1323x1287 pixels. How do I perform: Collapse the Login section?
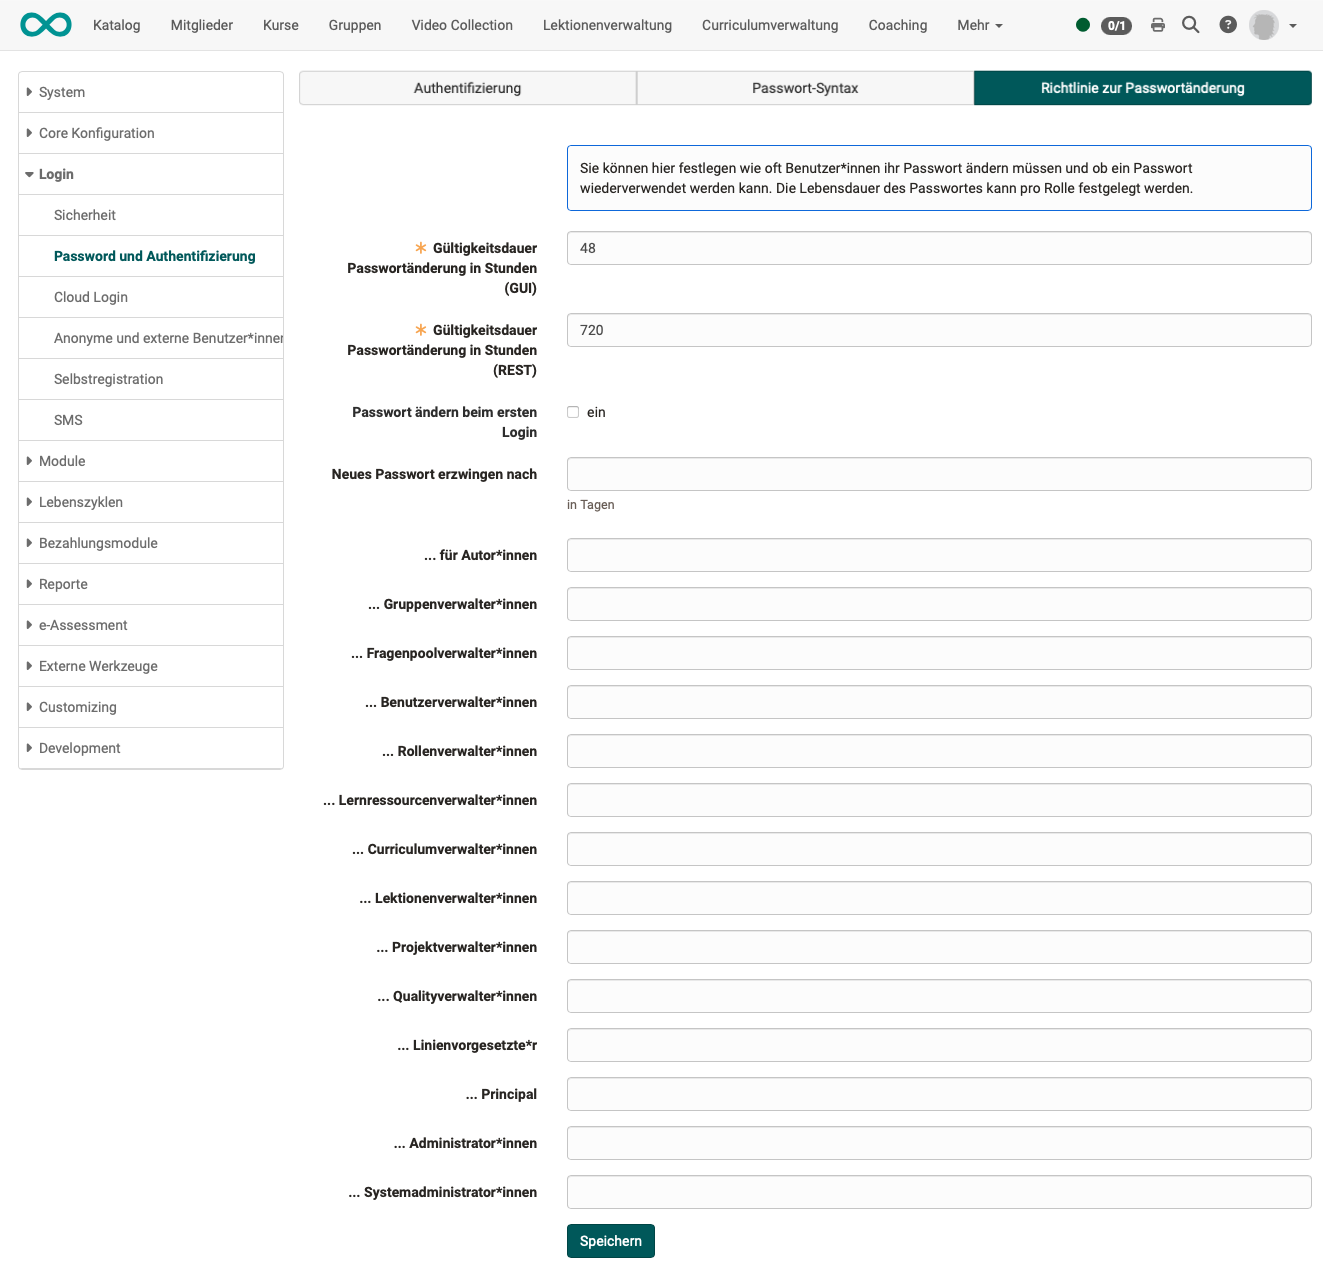[55, 173]
